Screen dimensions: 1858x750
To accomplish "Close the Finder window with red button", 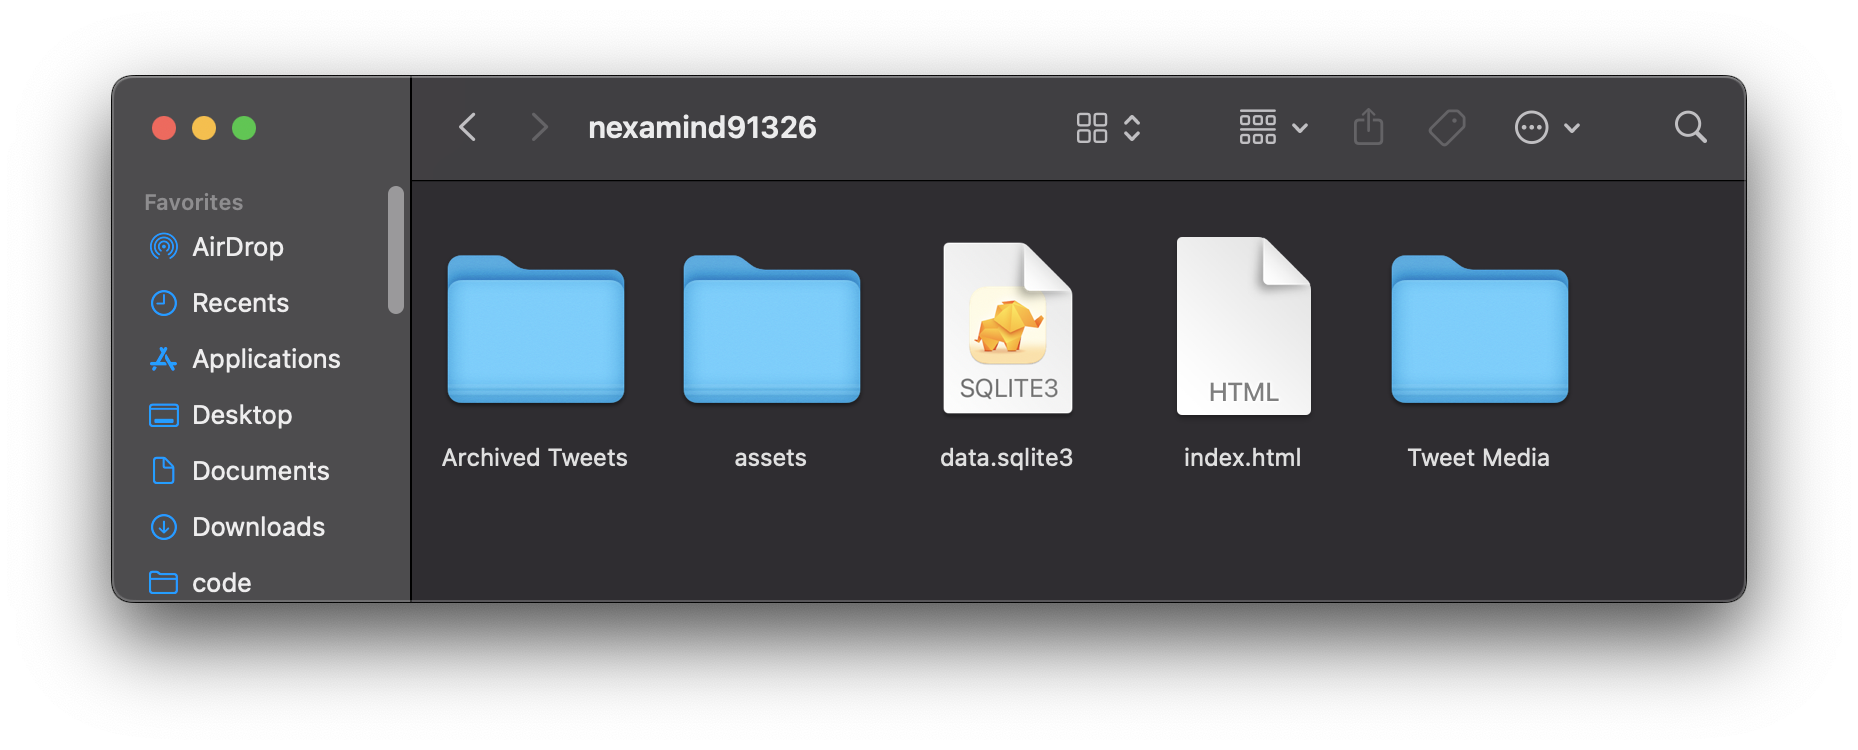I will (x=164, y=128).
